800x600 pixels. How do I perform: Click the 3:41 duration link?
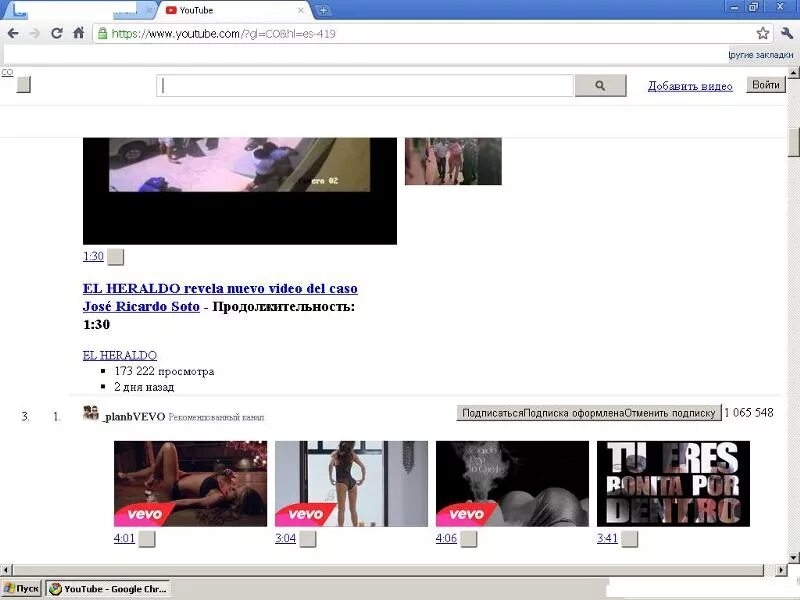tap(607, 538)
